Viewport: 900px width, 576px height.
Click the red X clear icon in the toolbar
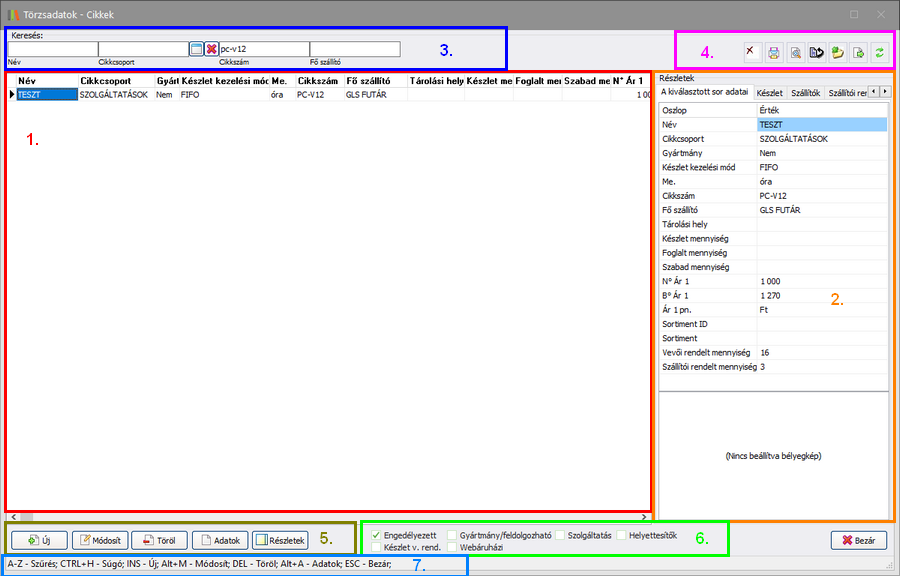pos(751,51)
